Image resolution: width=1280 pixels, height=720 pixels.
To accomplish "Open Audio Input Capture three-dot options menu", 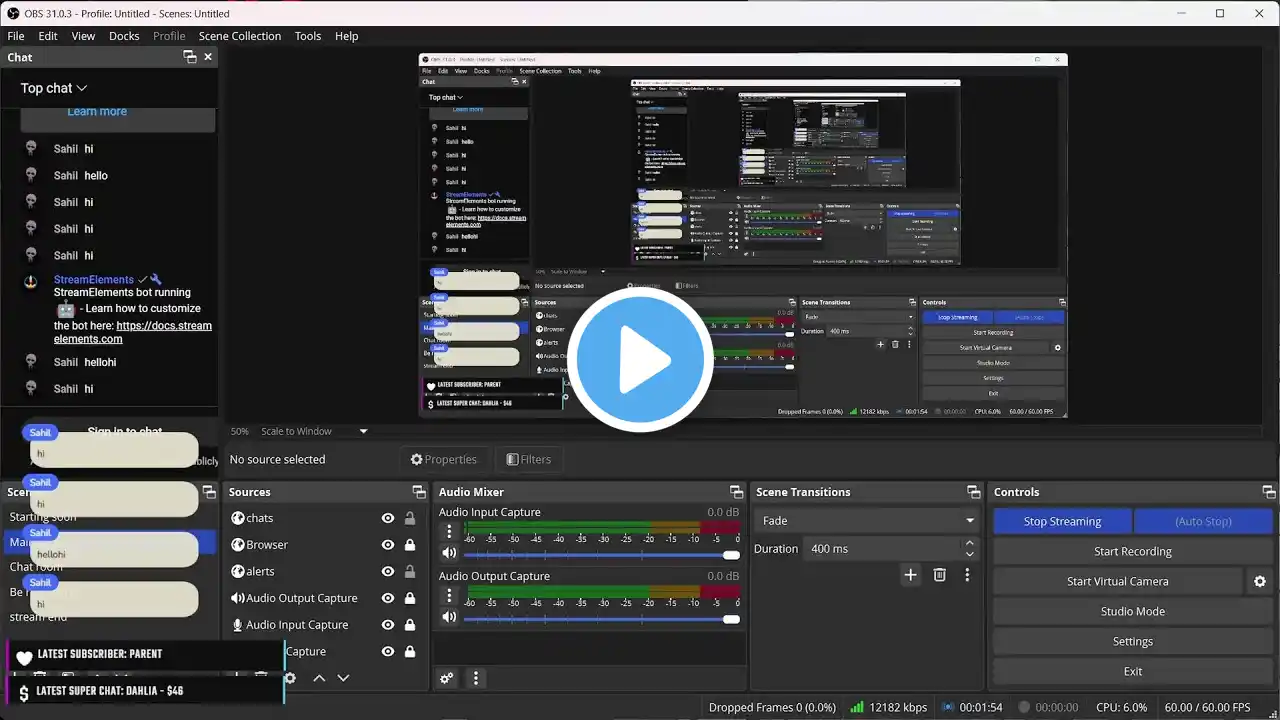I will (x=449, y=531).
